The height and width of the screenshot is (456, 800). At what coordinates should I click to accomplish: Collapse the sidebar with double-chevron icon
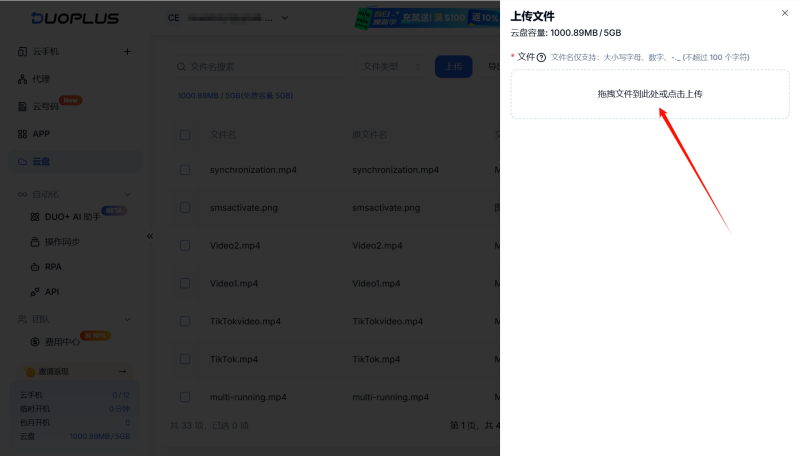pyautogui.click(x=150, y=236)
